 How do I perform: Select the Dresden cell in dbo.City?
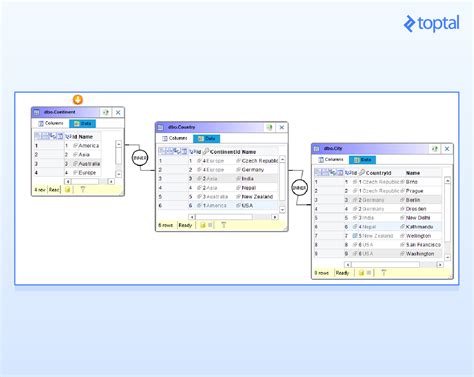[x=421, y=209]
